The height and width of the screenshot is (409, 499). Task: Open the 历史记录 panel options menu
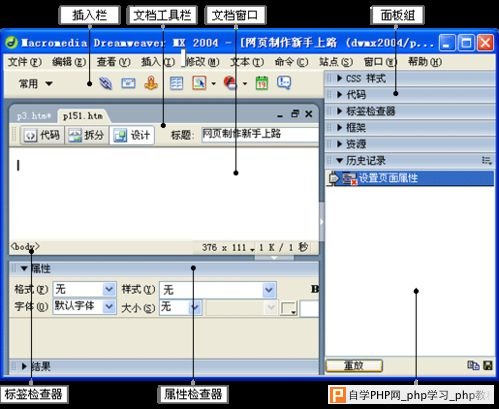[487, 161]
